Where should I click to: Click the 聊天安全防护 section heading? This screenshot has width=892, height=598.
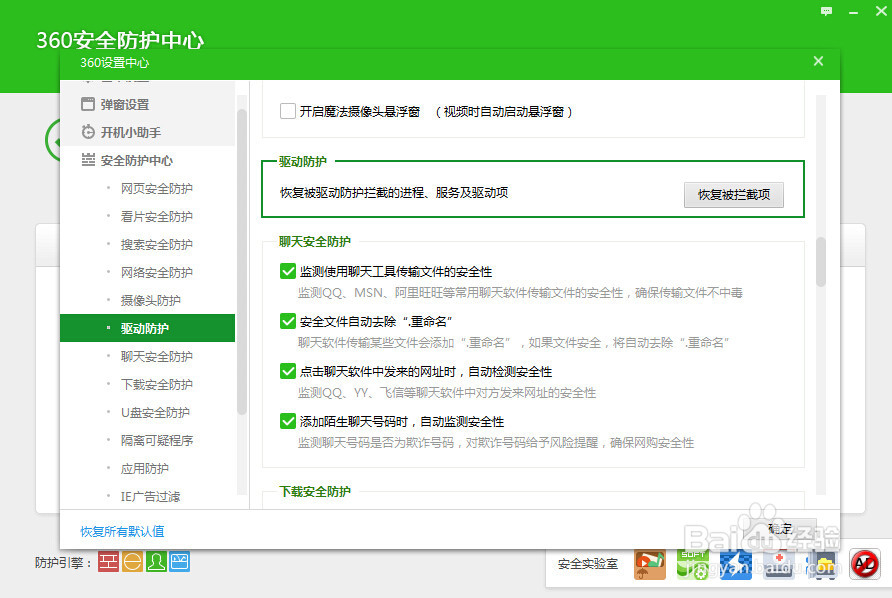click(x=315, y=241)
